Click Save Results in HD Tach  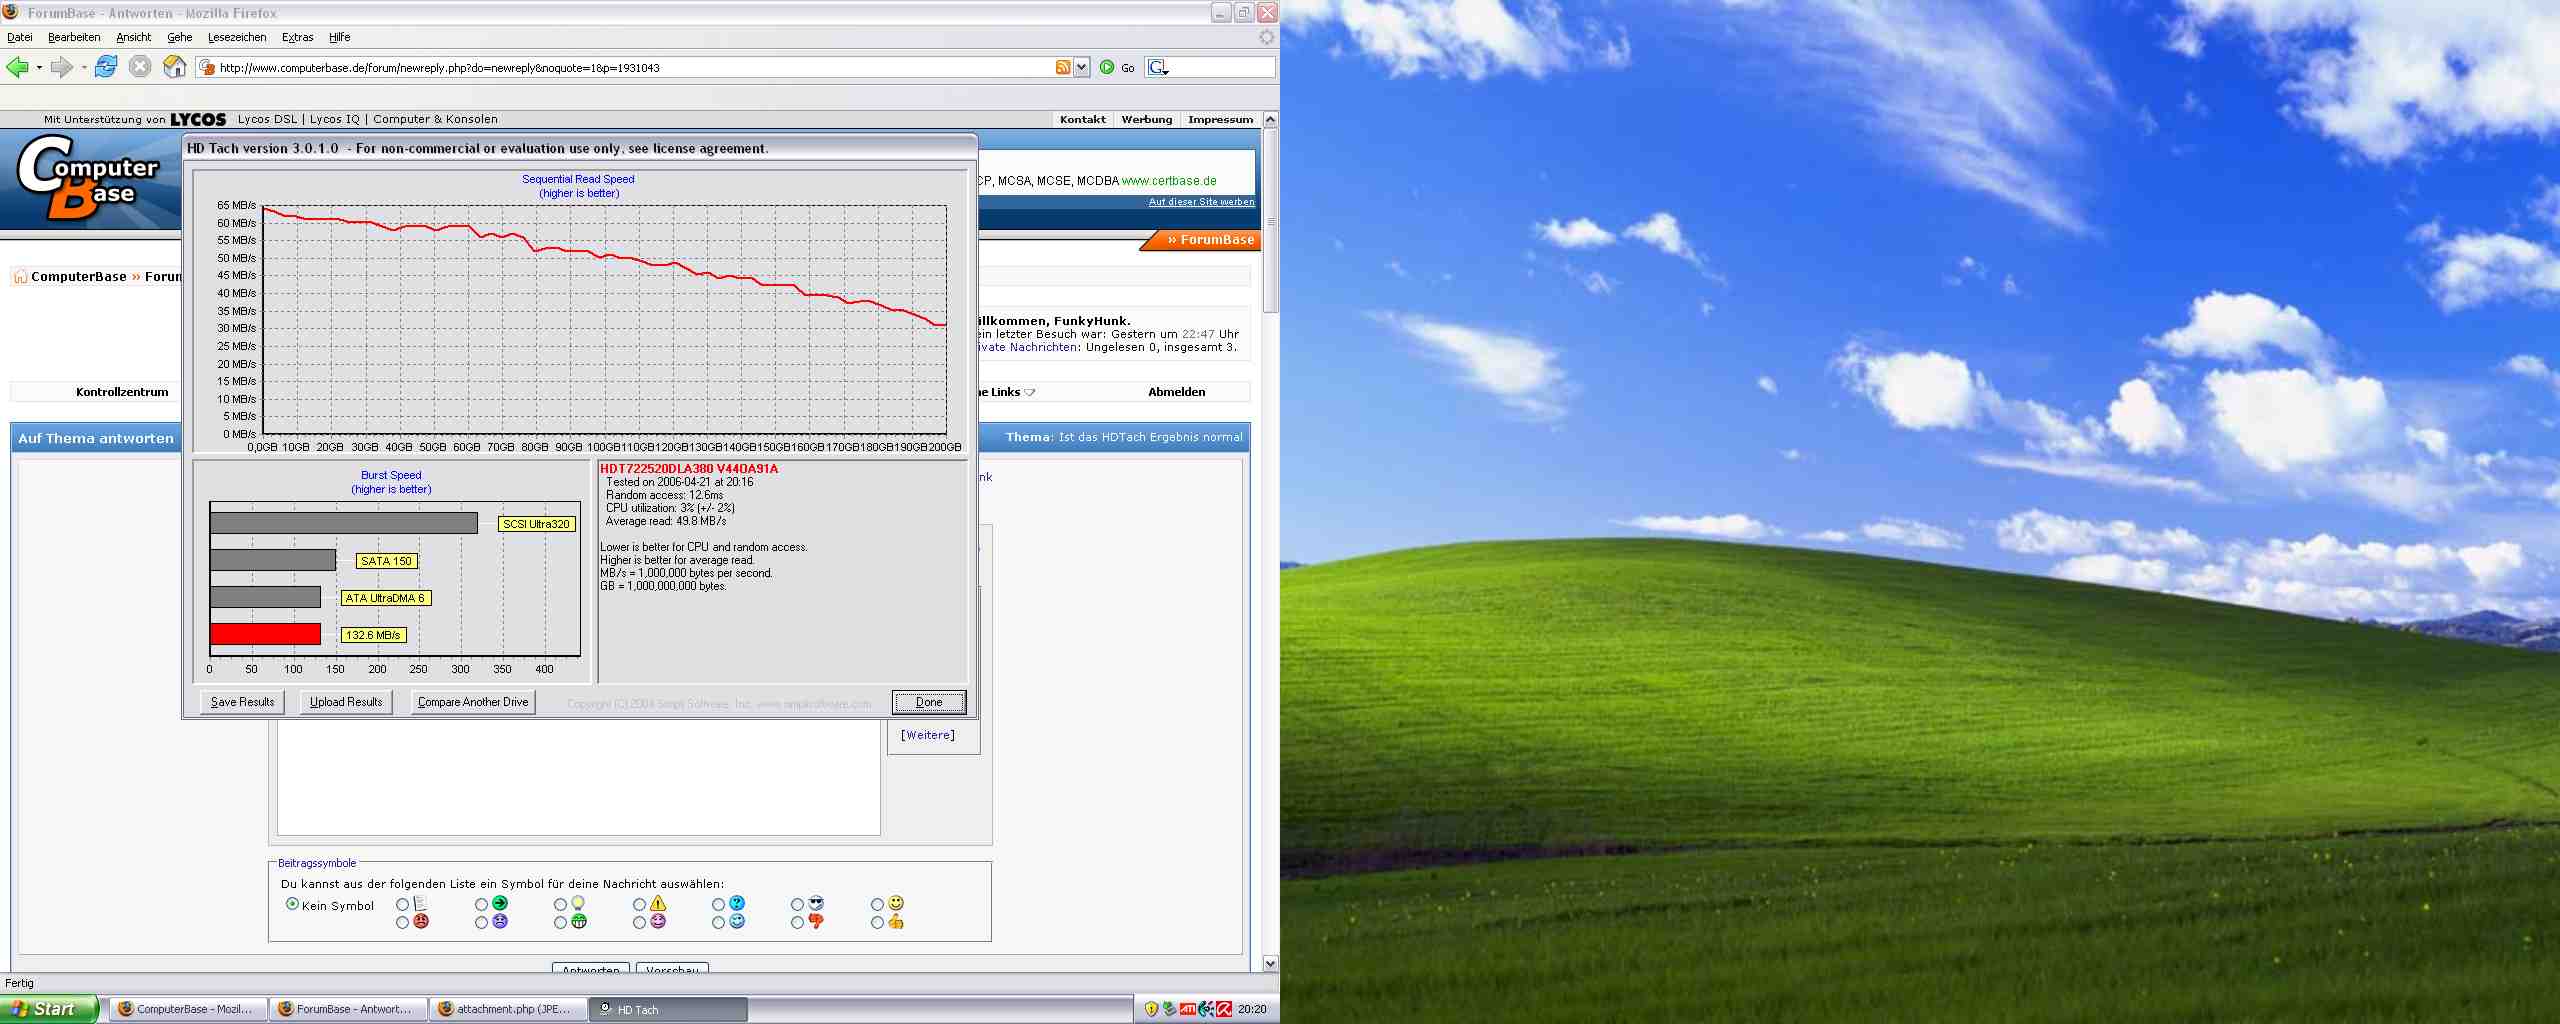coord(242,702)
